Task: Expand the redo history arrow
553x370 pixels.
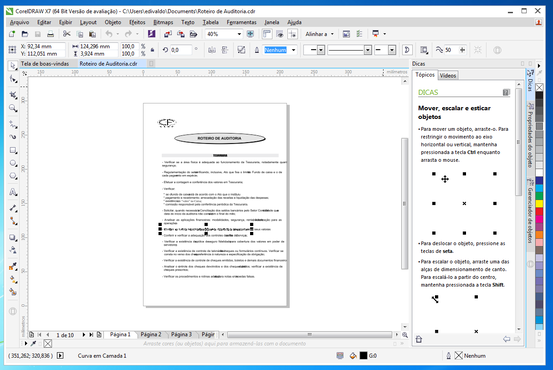Action: point(138,34)
